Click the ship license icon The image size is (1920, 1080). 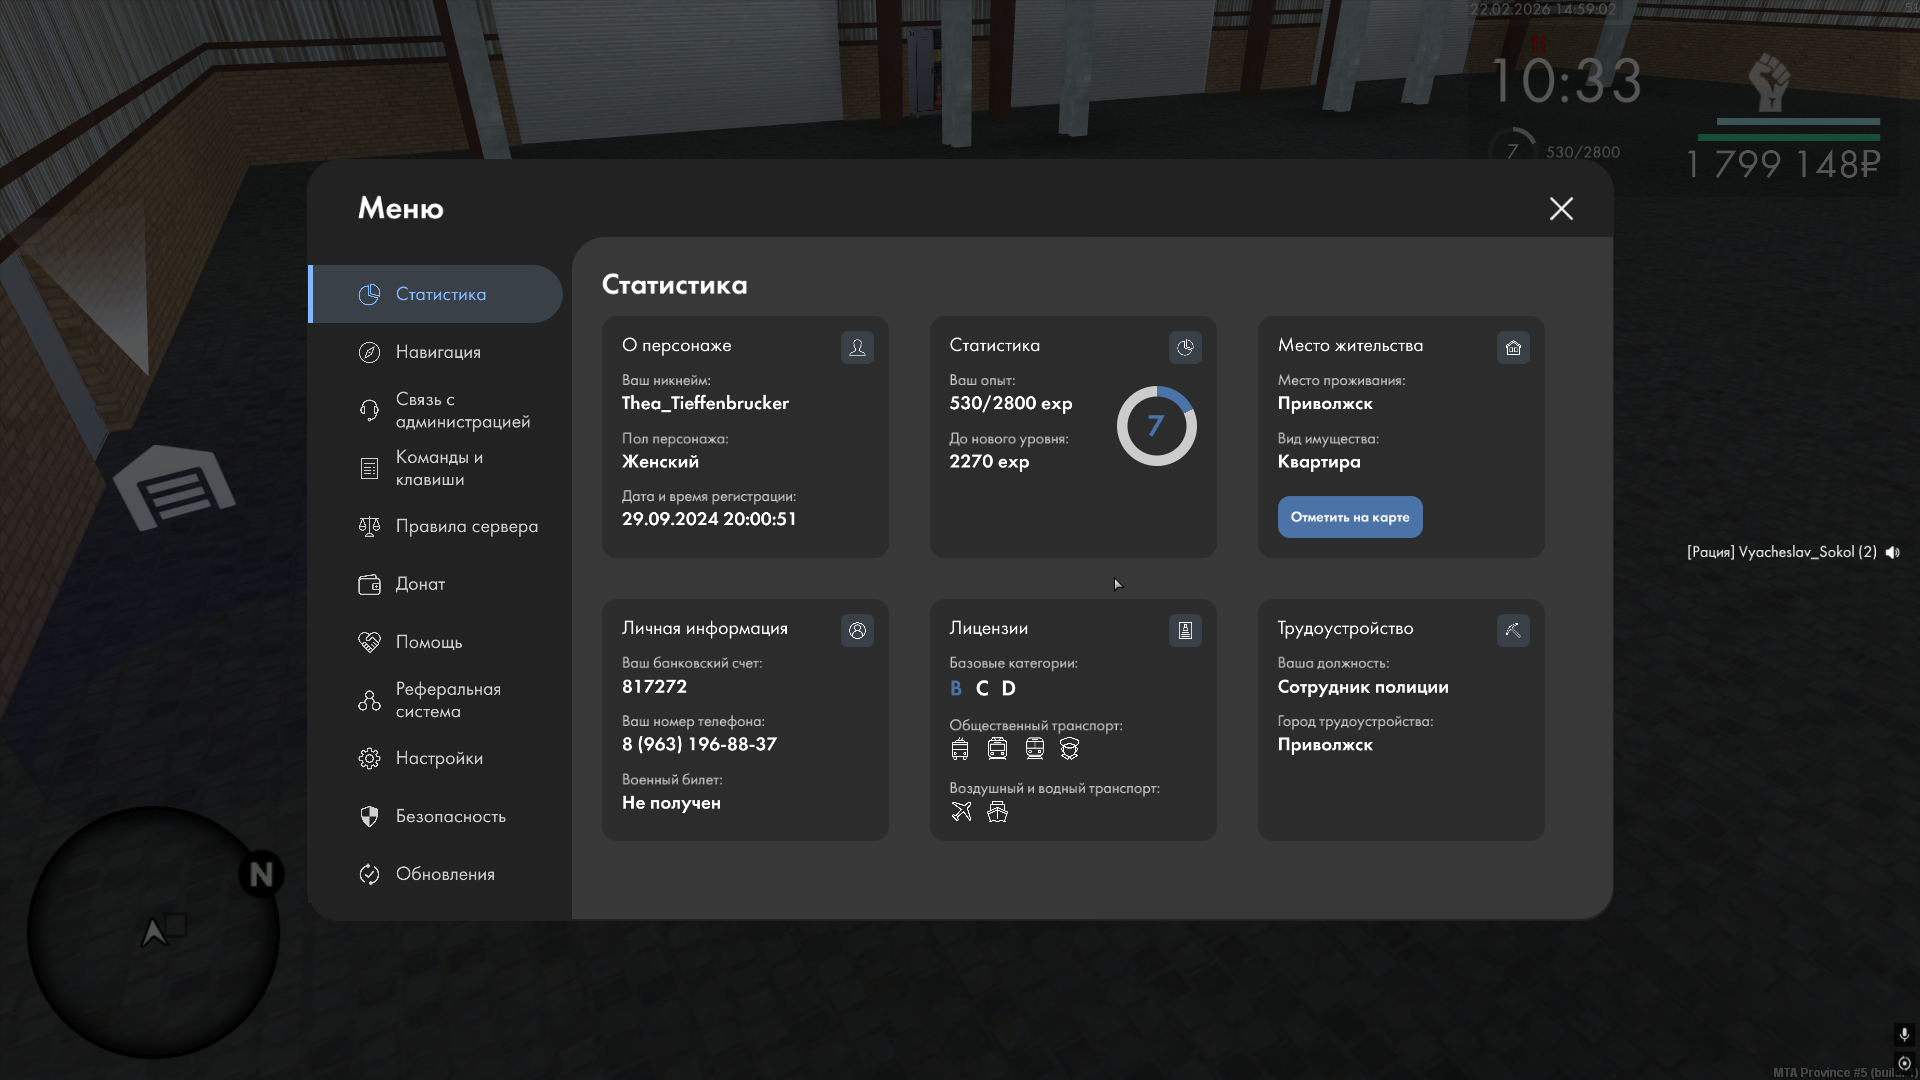[997, 811]
